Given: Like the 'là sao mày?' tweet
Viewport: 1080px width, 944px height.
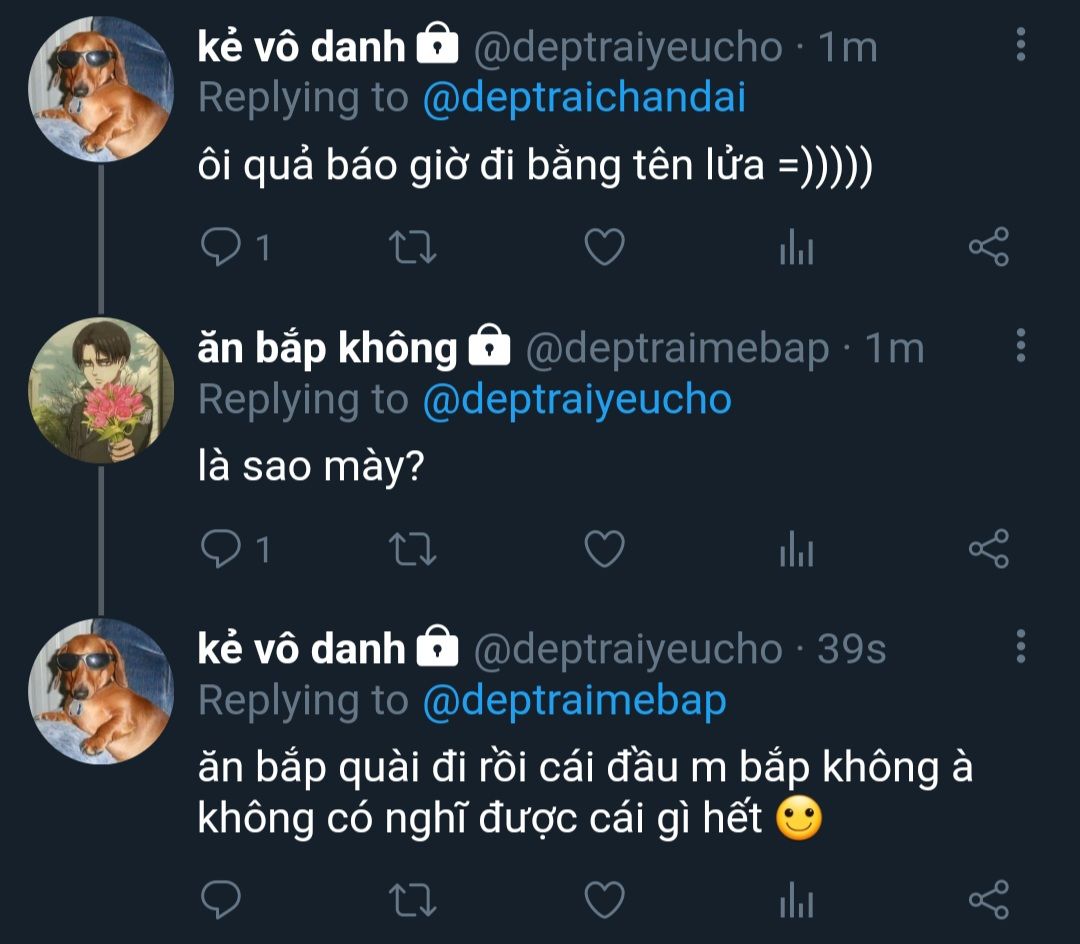Looking at the screenshot, I should pyautogui.click(x=604, y=549).
